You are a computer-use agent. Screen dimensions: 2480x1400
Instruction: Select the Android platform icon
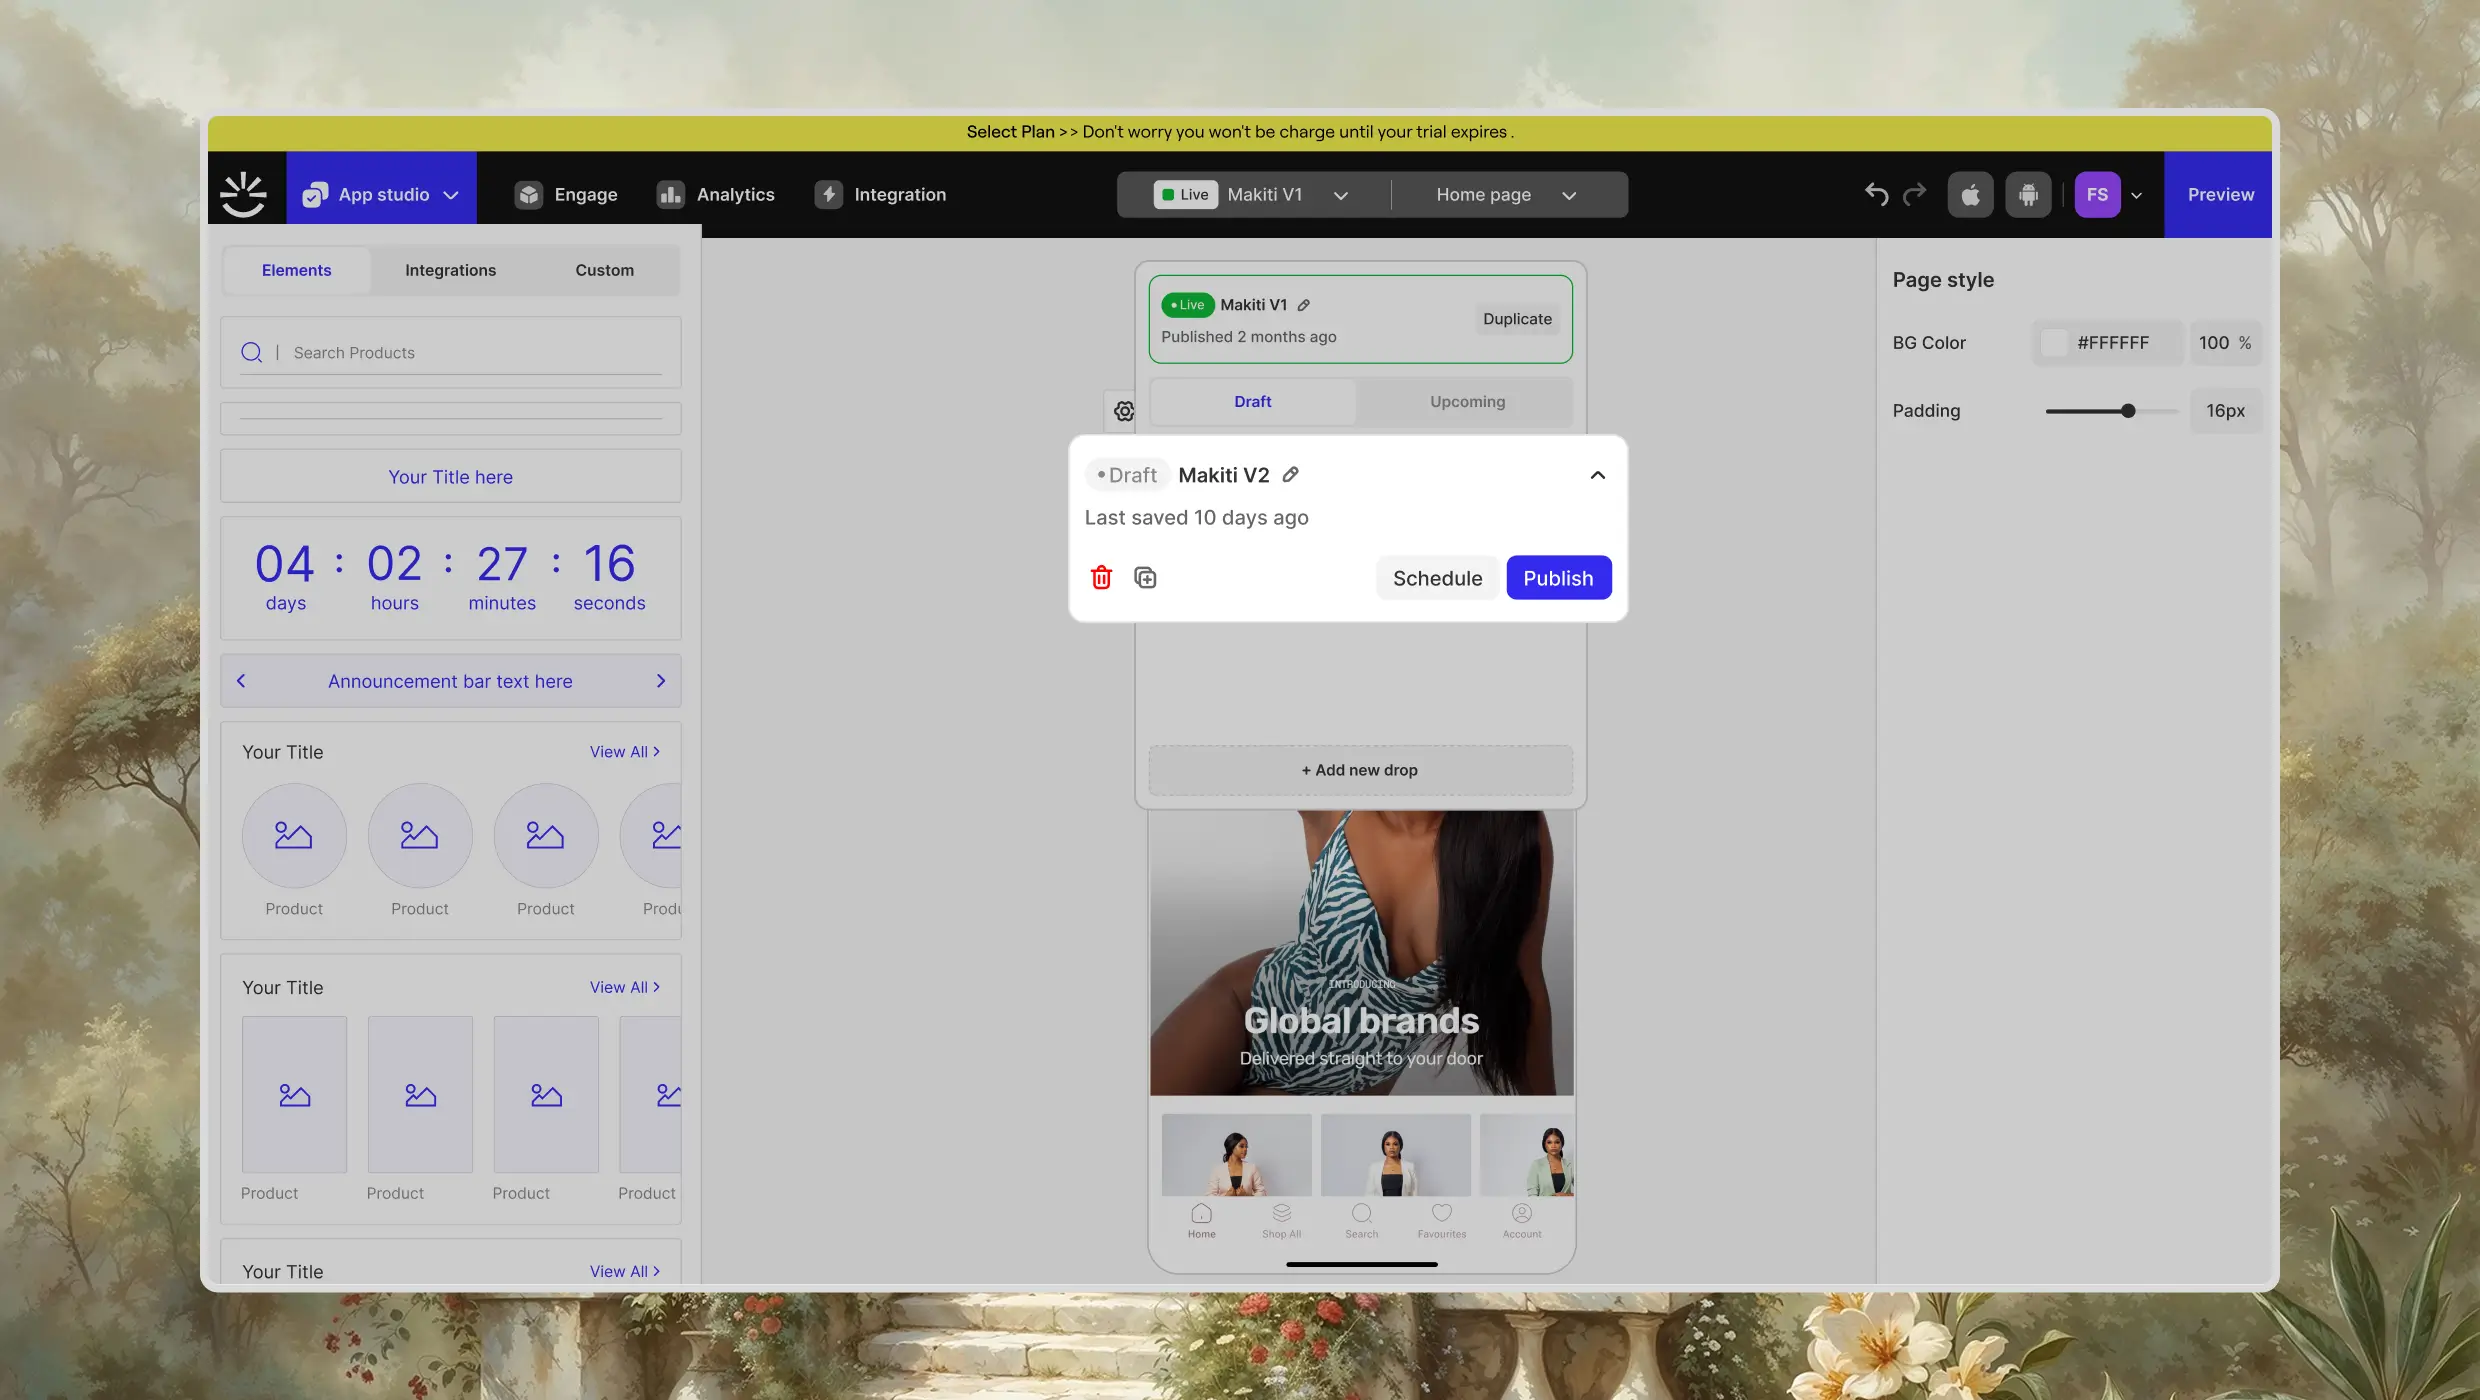[2028, 194]
